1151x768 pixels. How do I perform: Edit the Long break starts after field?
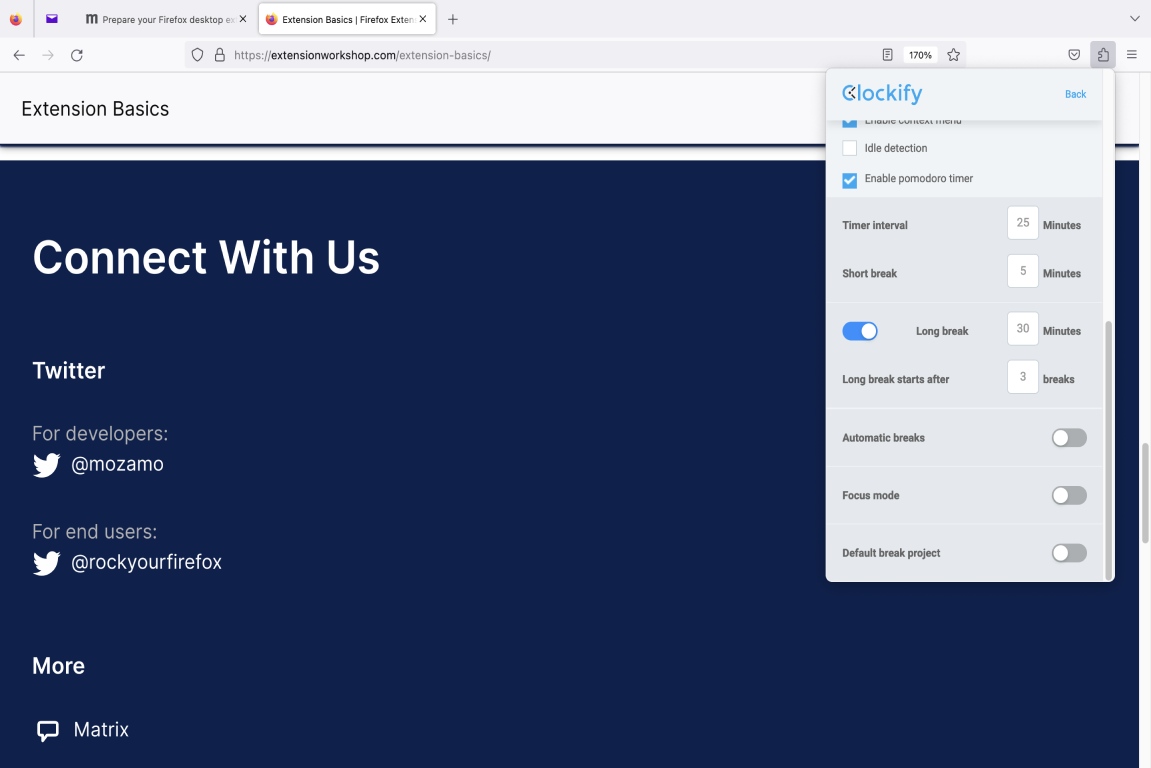point(1023,377)
